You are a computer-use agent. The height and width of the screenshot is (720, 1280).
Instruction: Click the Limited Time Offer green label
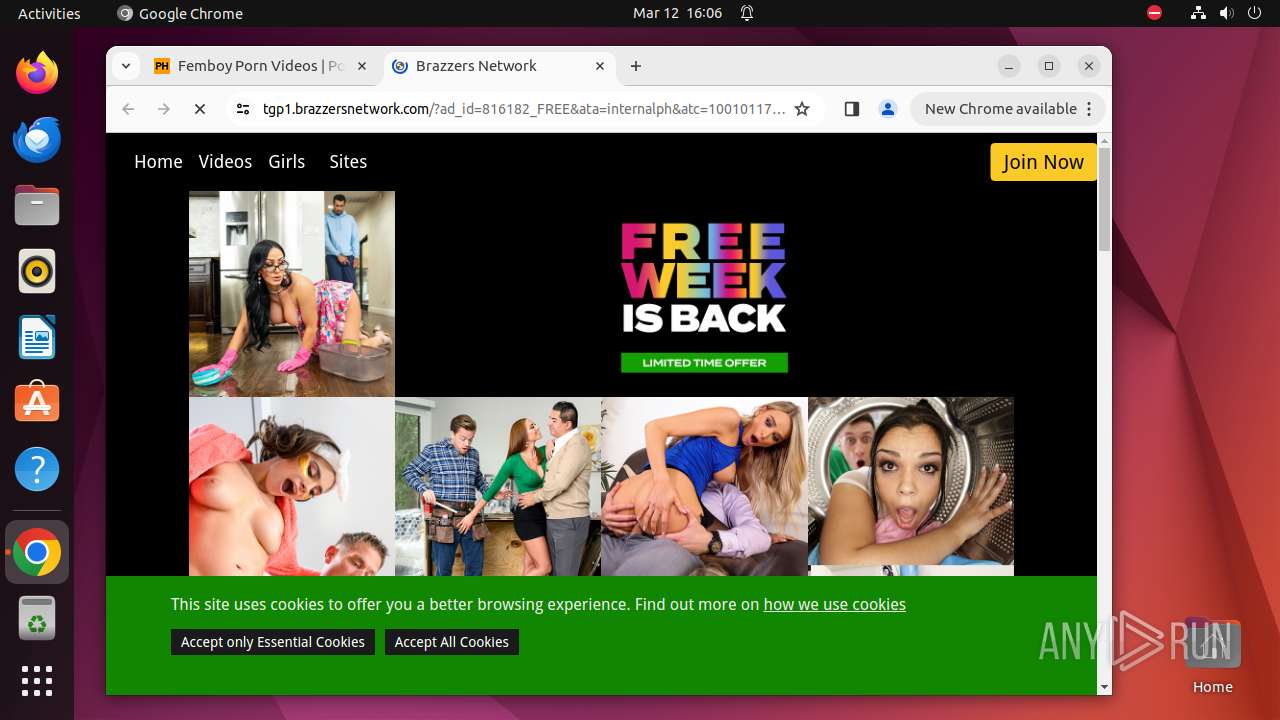[x=704, y=363]
